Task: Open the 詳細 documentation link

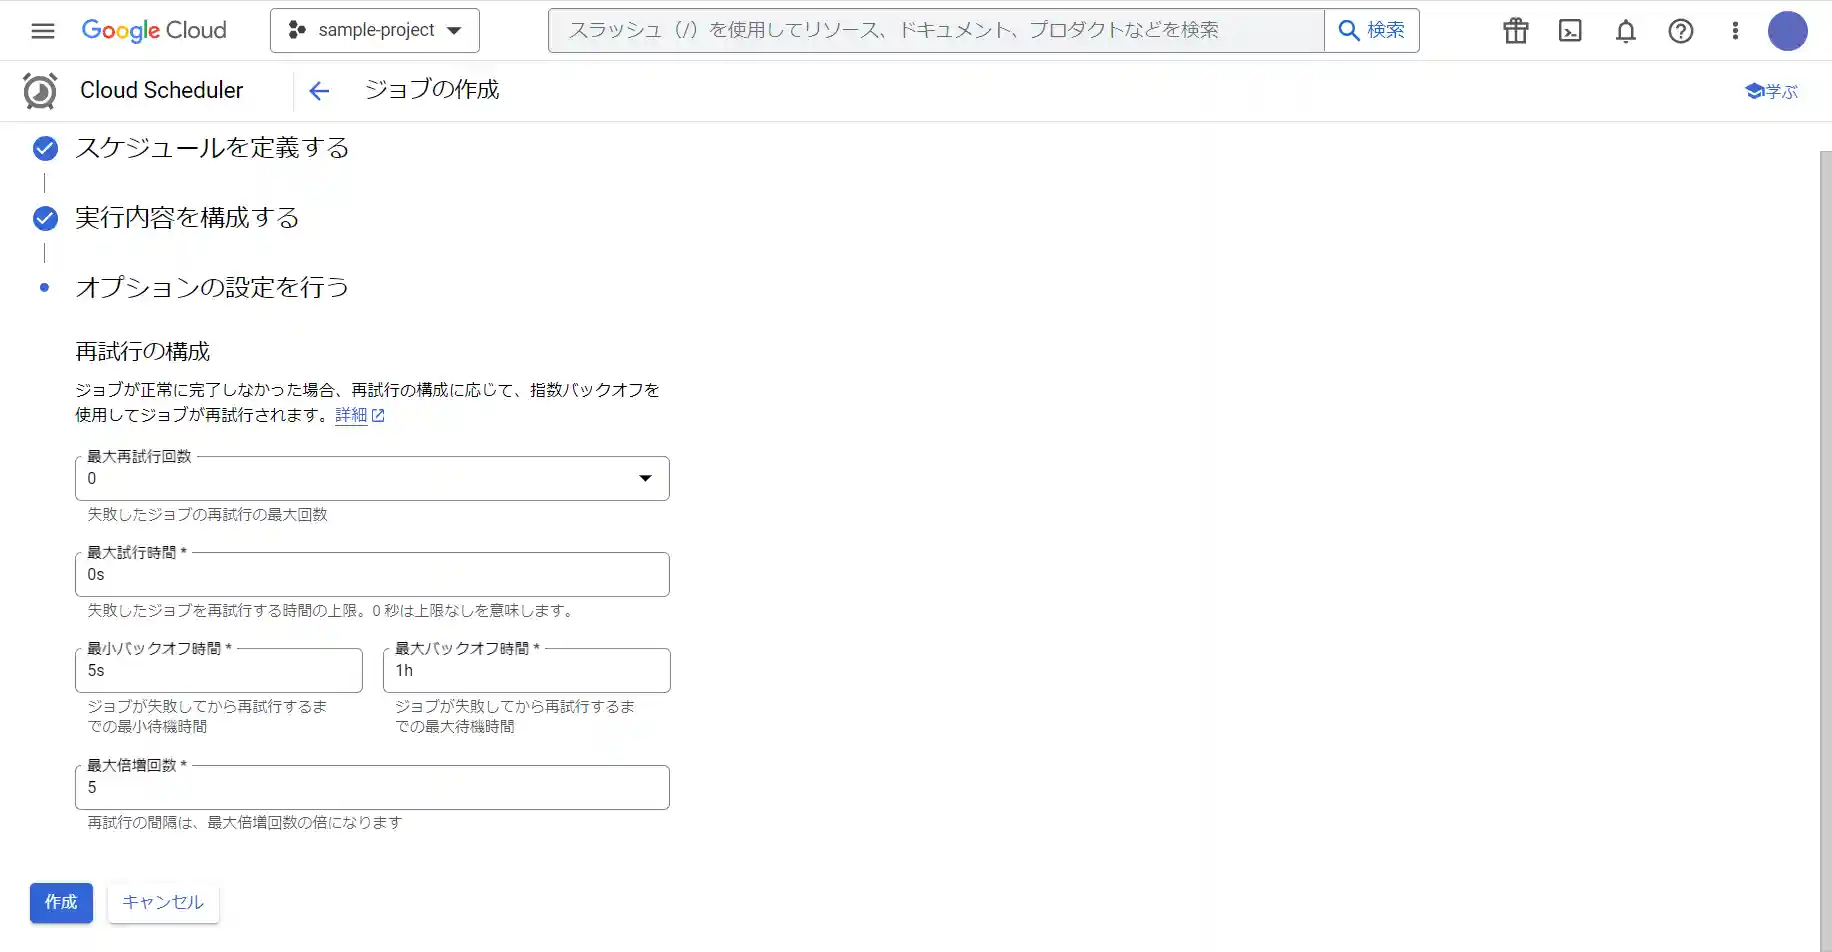Action: coord(359,415)
